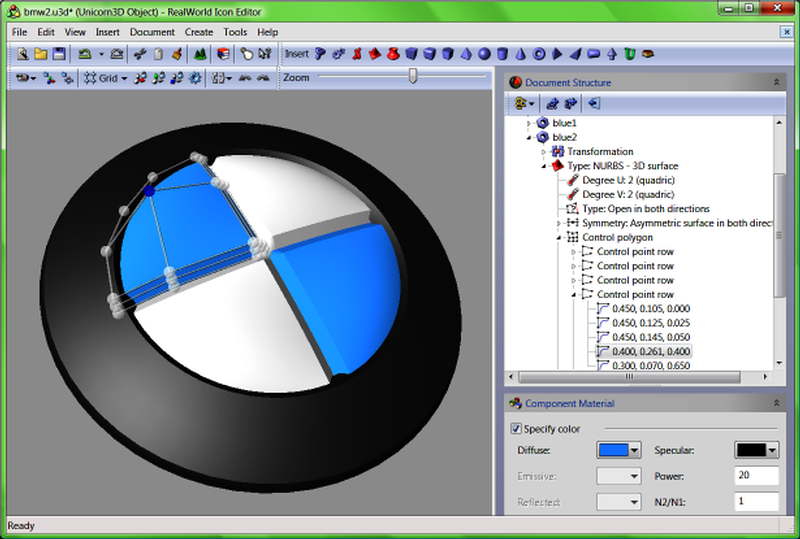
Task: Click the hand light tool icon
Action: click(x=246, y=54)
